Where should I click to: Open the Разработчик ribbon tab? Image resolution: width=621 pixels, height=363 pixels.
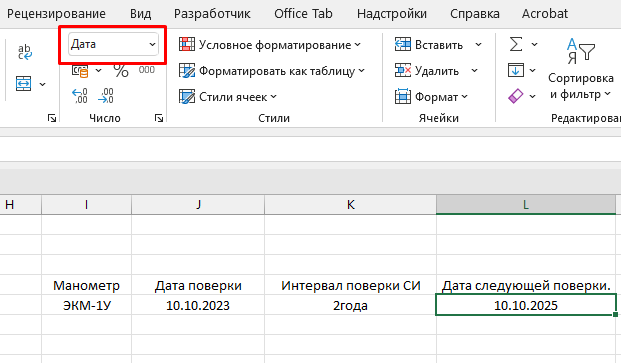[x=212, y=14]
